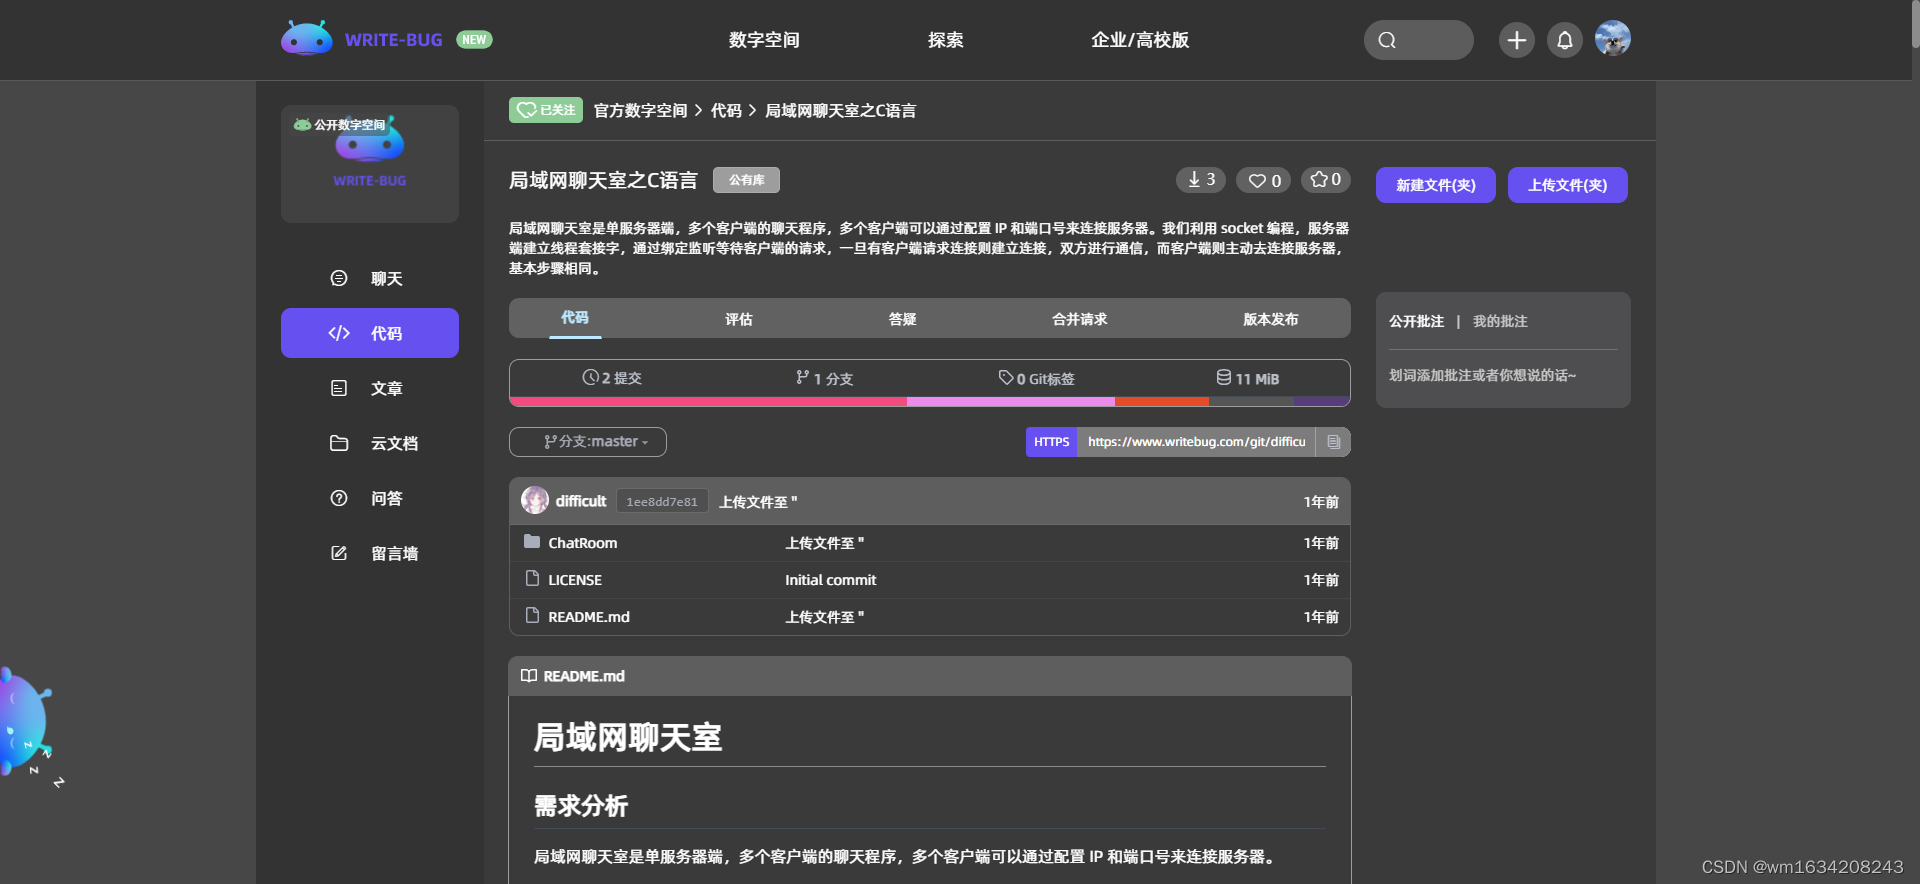Open the ChatRoom folder
This screenshot has height=884, width=1920.
[582, 543]
